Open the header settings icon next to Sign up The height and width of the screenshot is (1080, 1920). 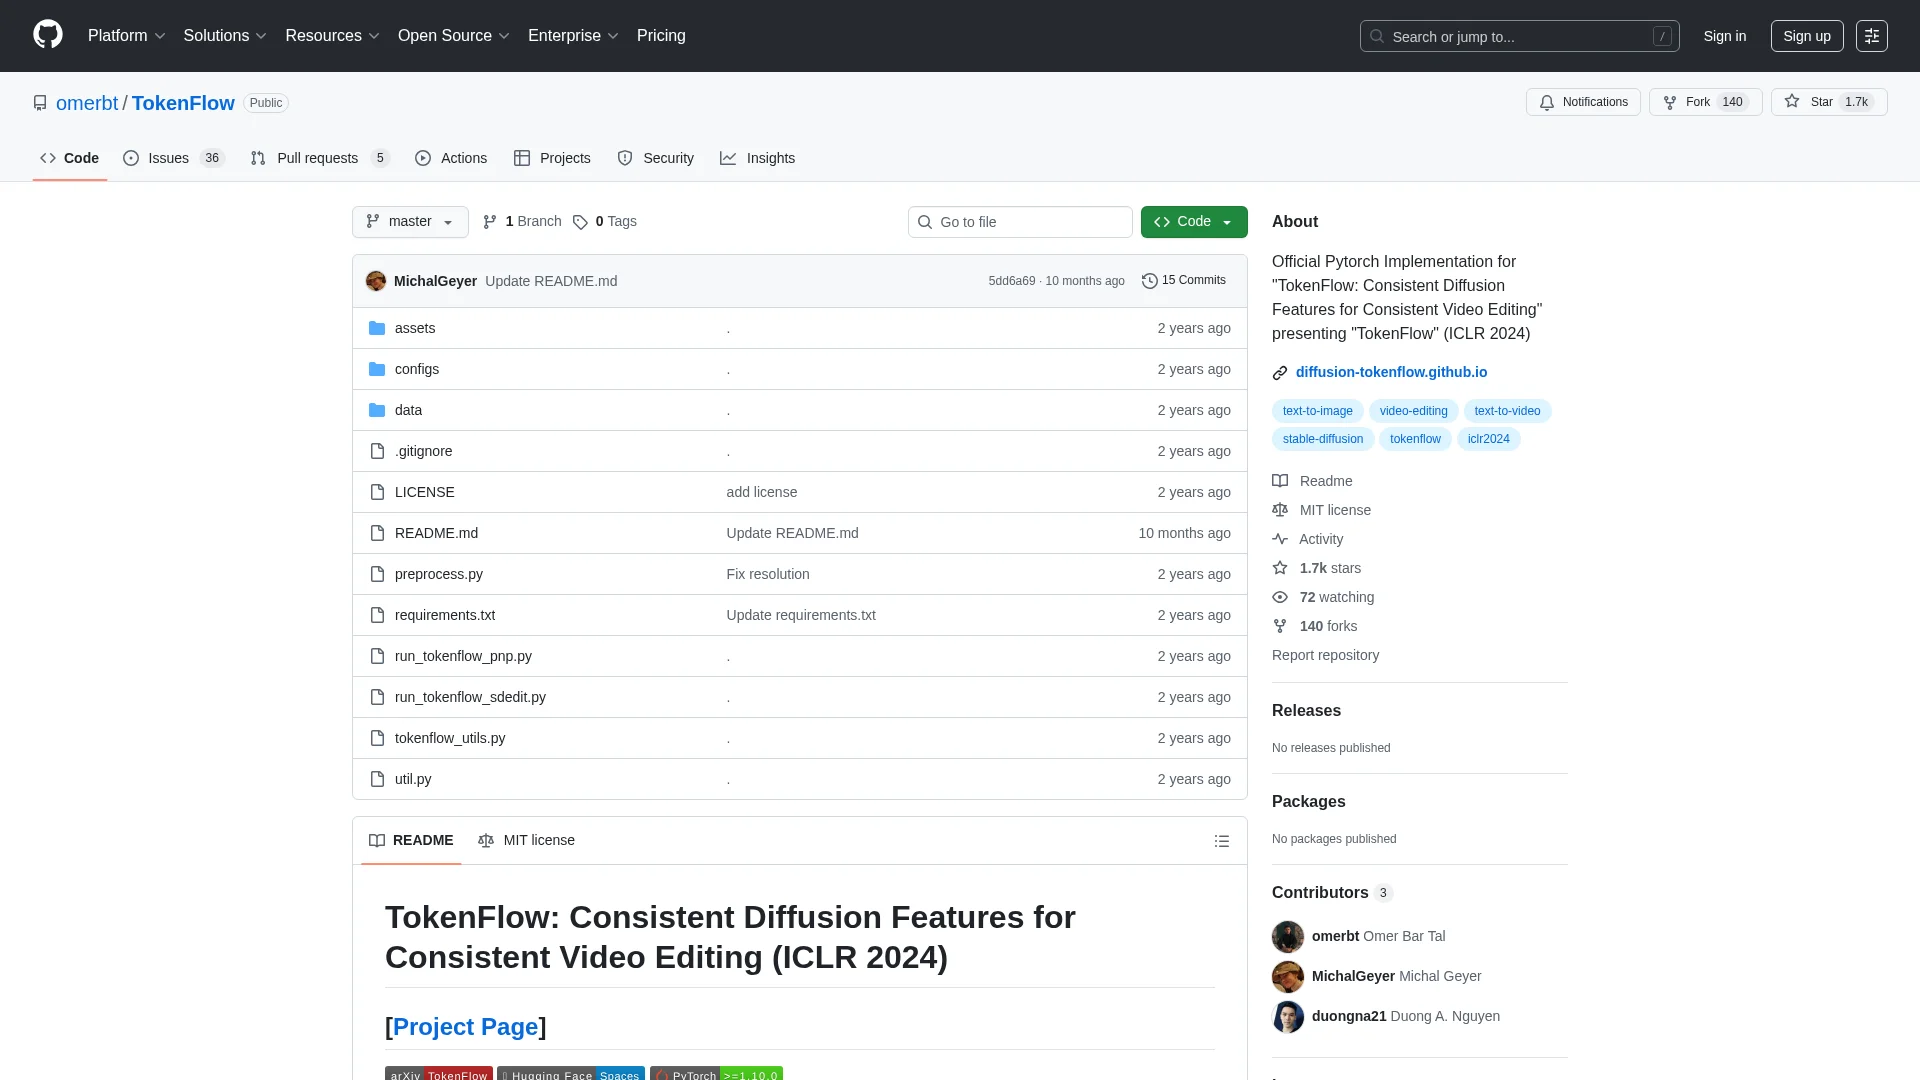pyautogui.click(x=1871, y=36)
